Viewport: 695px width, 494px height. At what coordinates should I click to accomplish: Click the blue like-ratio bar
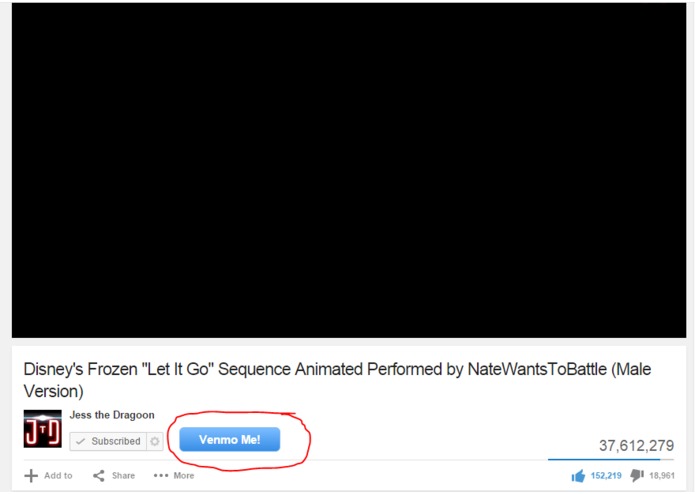click(x=604, y=460)
